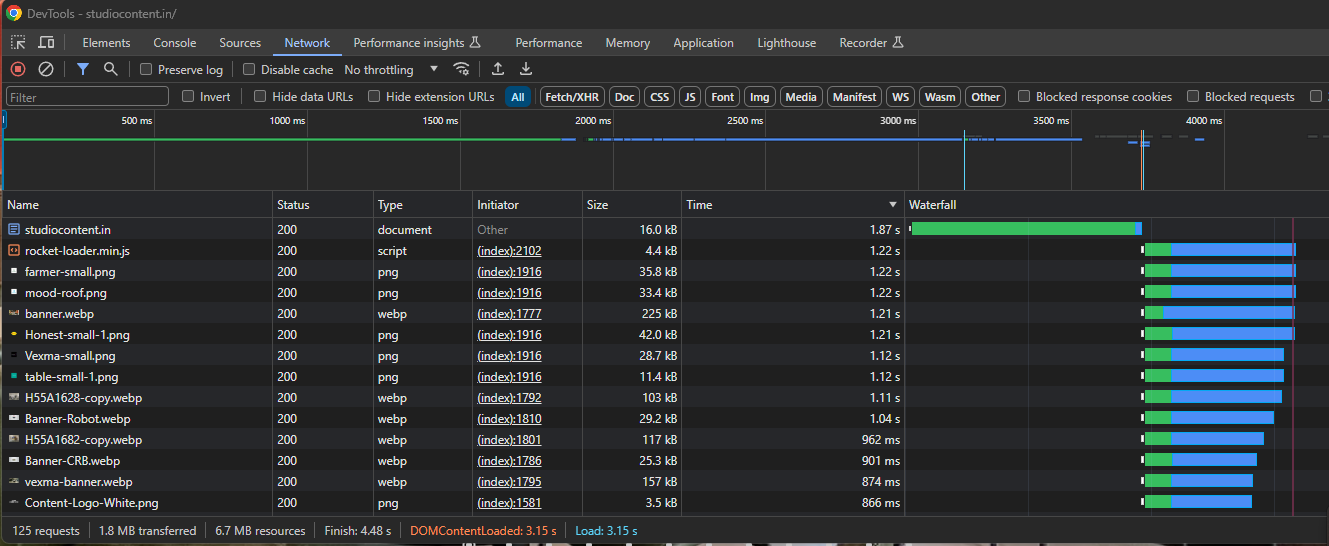The width and height of the screenshot is (1329, 546).
Task: Open the Performance insights tab
Action: [x=417, y=43]
